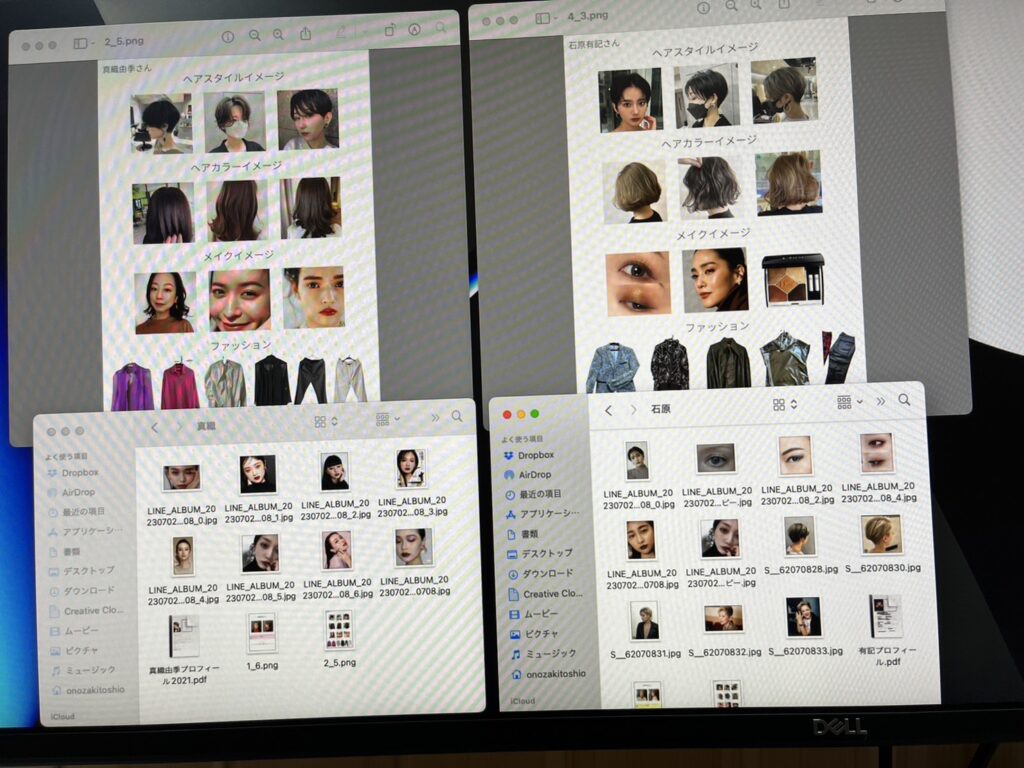Open デスクトップ in 石原 Finder sidebar

pos(540,554)
